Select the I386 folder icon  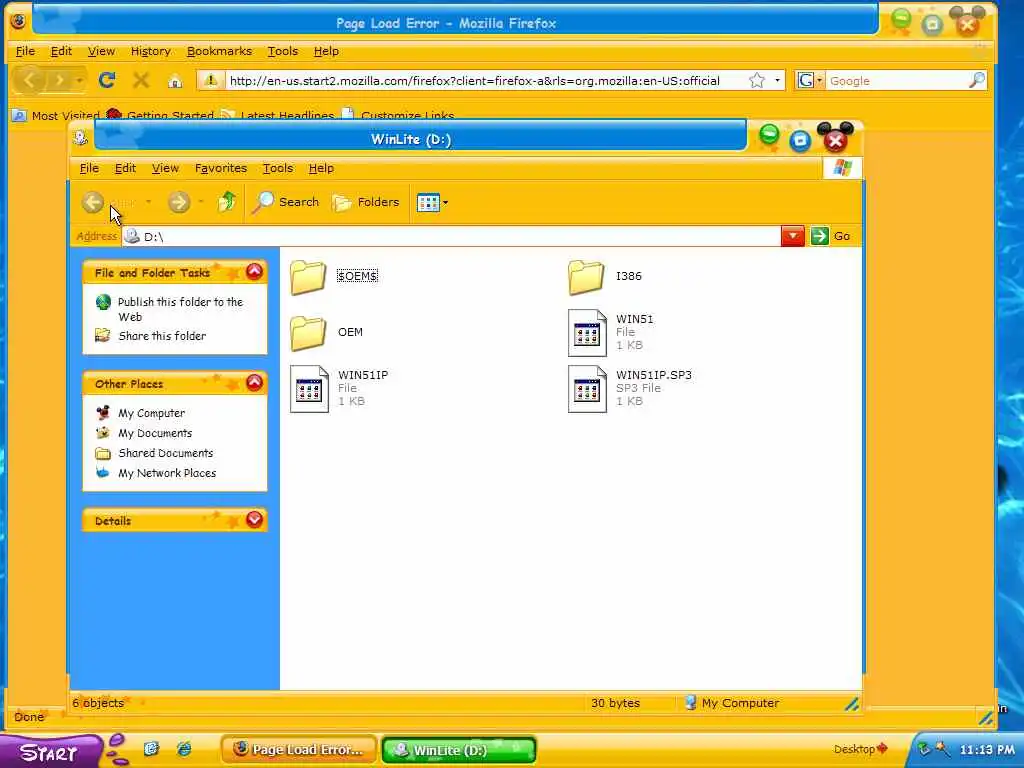[x=586, y=277]
